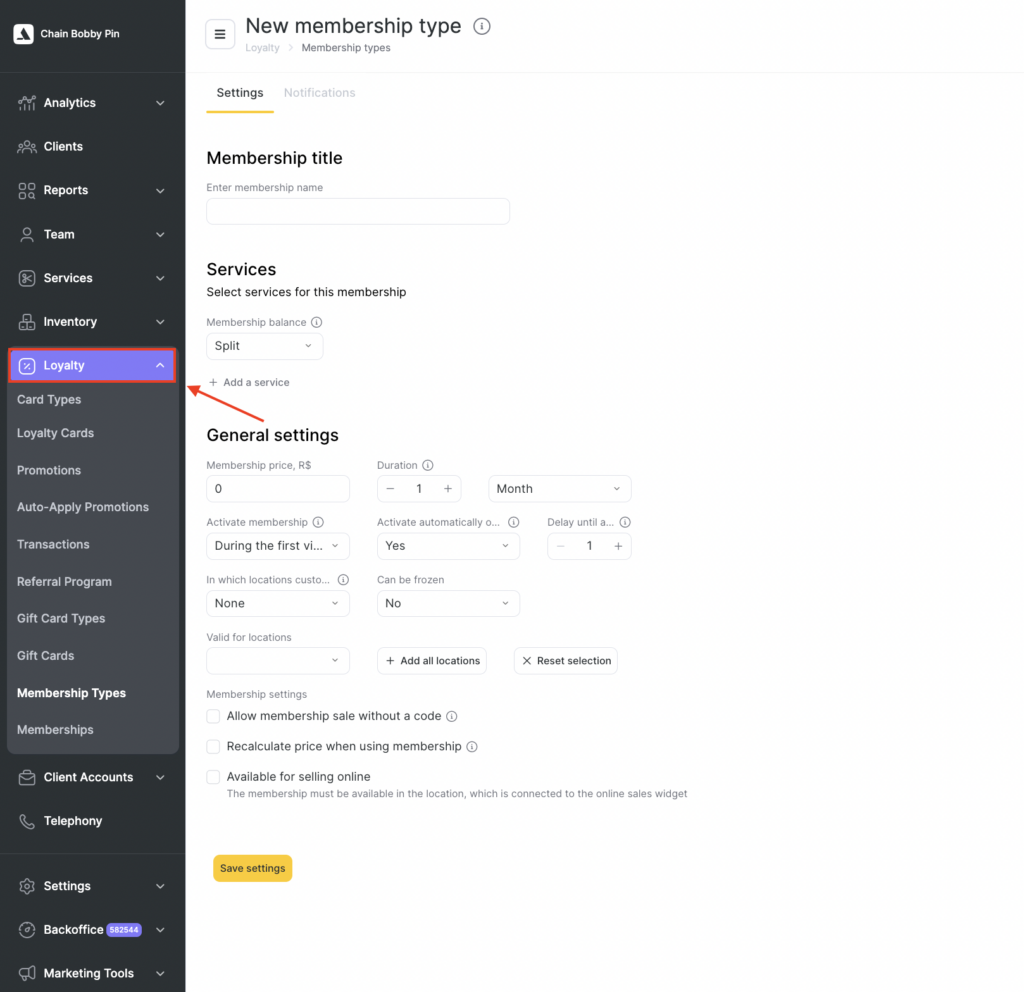This screenshot has width=1024, height=992.
Task: Open Gift Card Types in Loyalty menu
Action: click(61, 619)
